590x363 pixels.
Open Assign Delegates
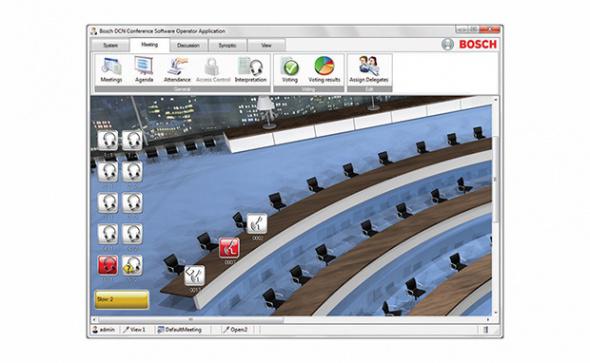(369, 70)
